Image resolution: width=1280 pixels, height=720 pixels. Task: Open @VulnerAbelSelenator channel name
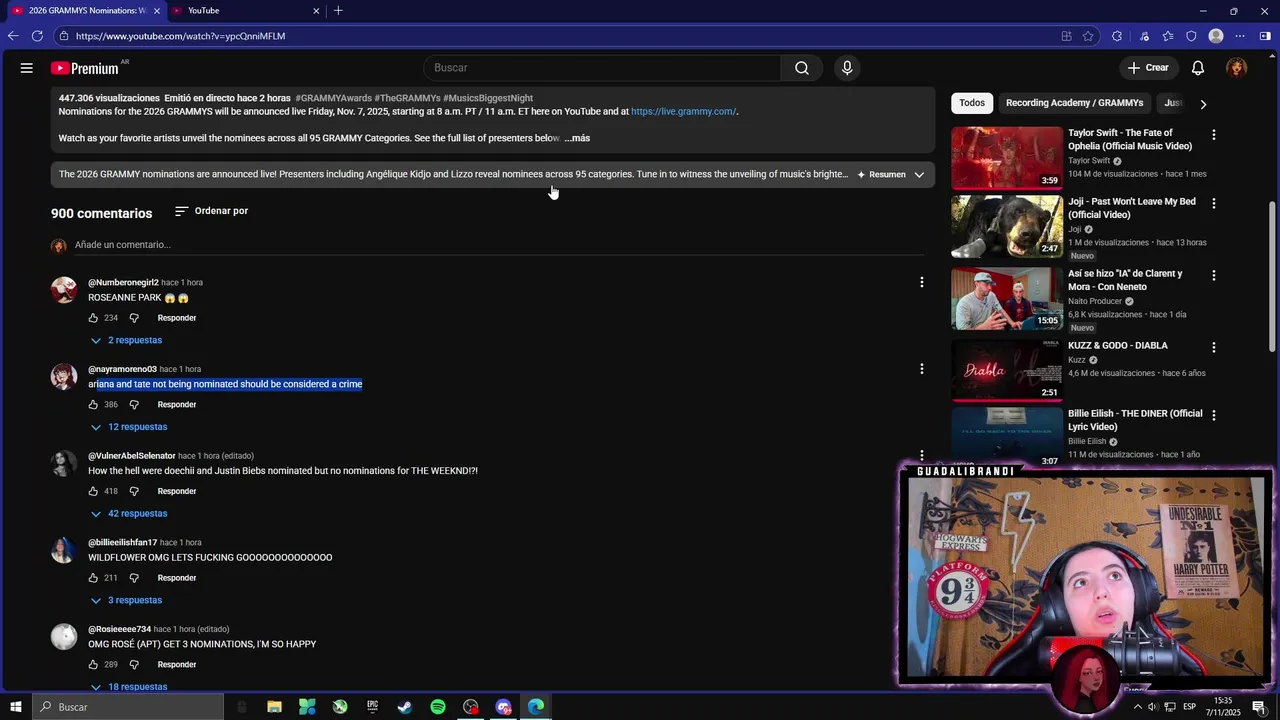pyautogui.click(x=132, y=456)
